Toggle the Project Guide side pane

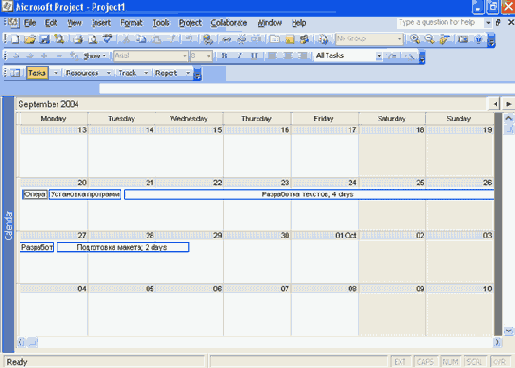tap(15, 73)
